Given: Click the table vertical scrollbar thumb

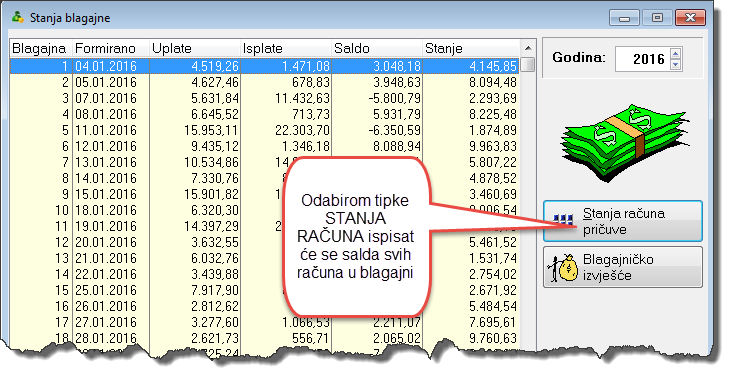Looking at the screenshot, I should (528, 65).
